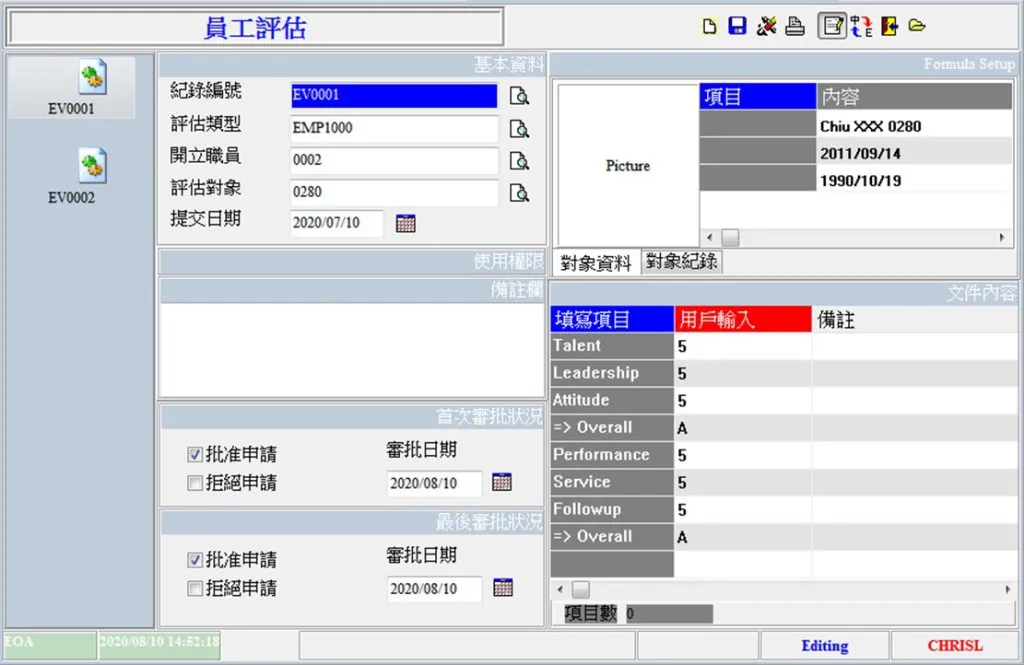Switch language with the 中/E icon
This screenshot has height=665, width=1024.
pyautogui.click(x=862, y=27)
